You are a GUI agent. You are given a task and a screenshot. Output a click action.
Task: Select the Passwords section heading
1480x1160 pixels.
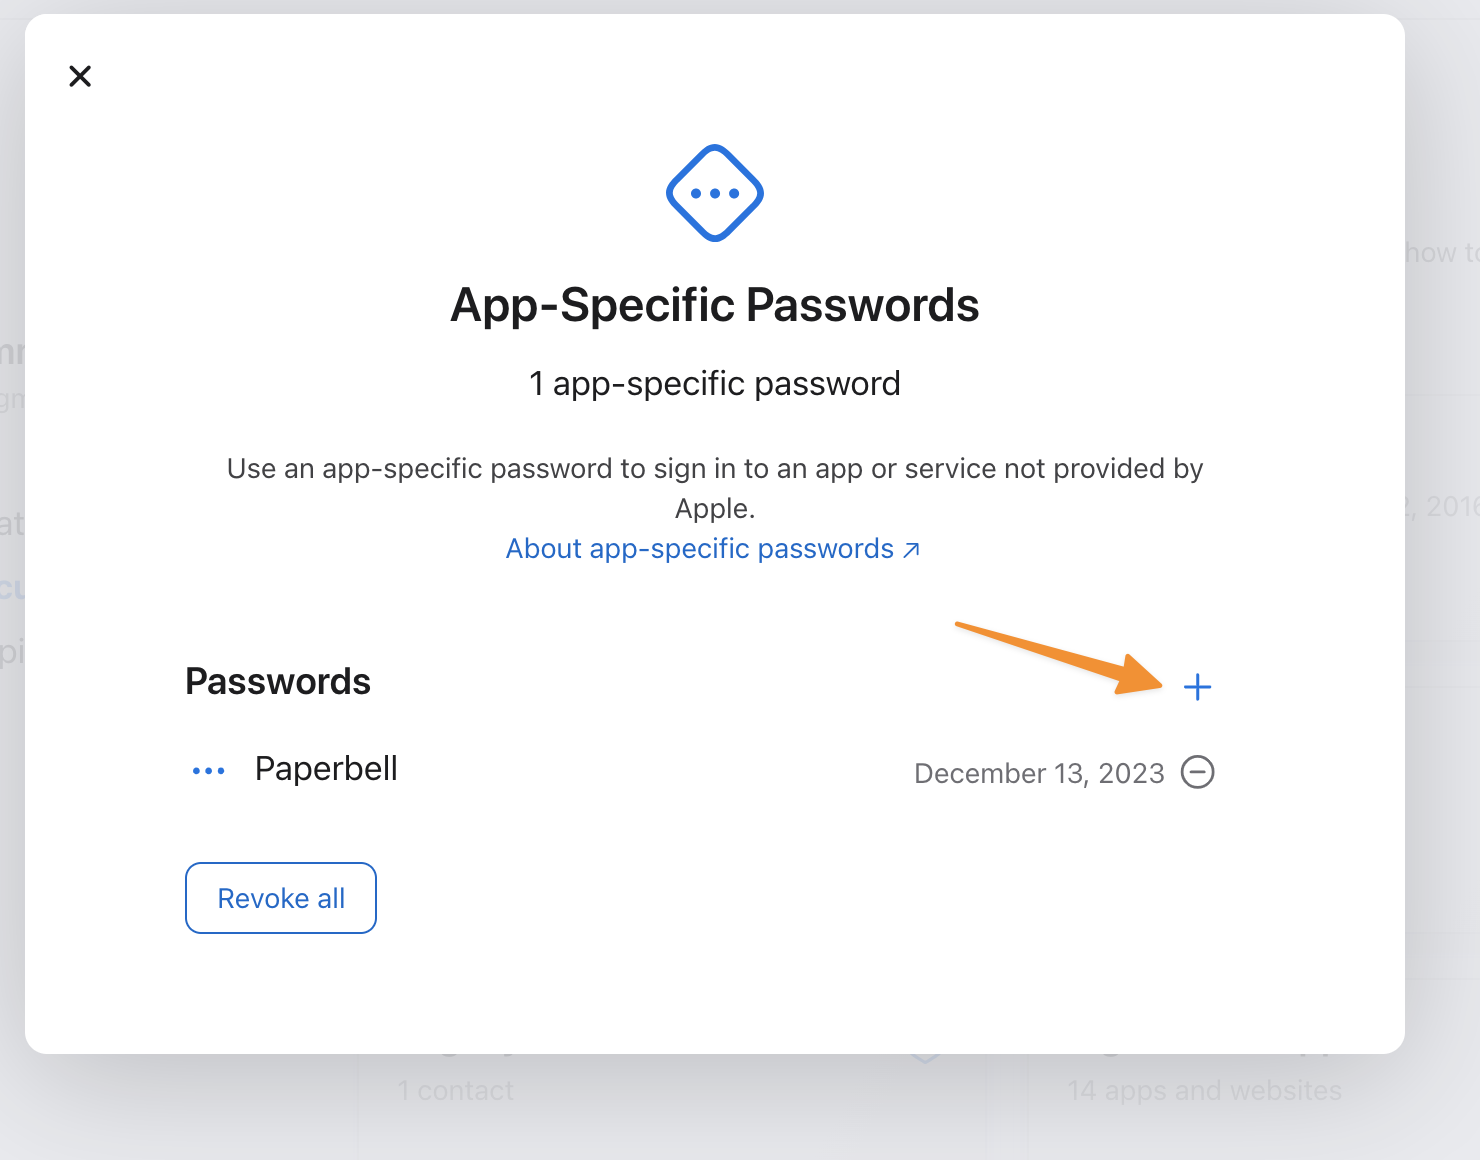tap(277, 681)
